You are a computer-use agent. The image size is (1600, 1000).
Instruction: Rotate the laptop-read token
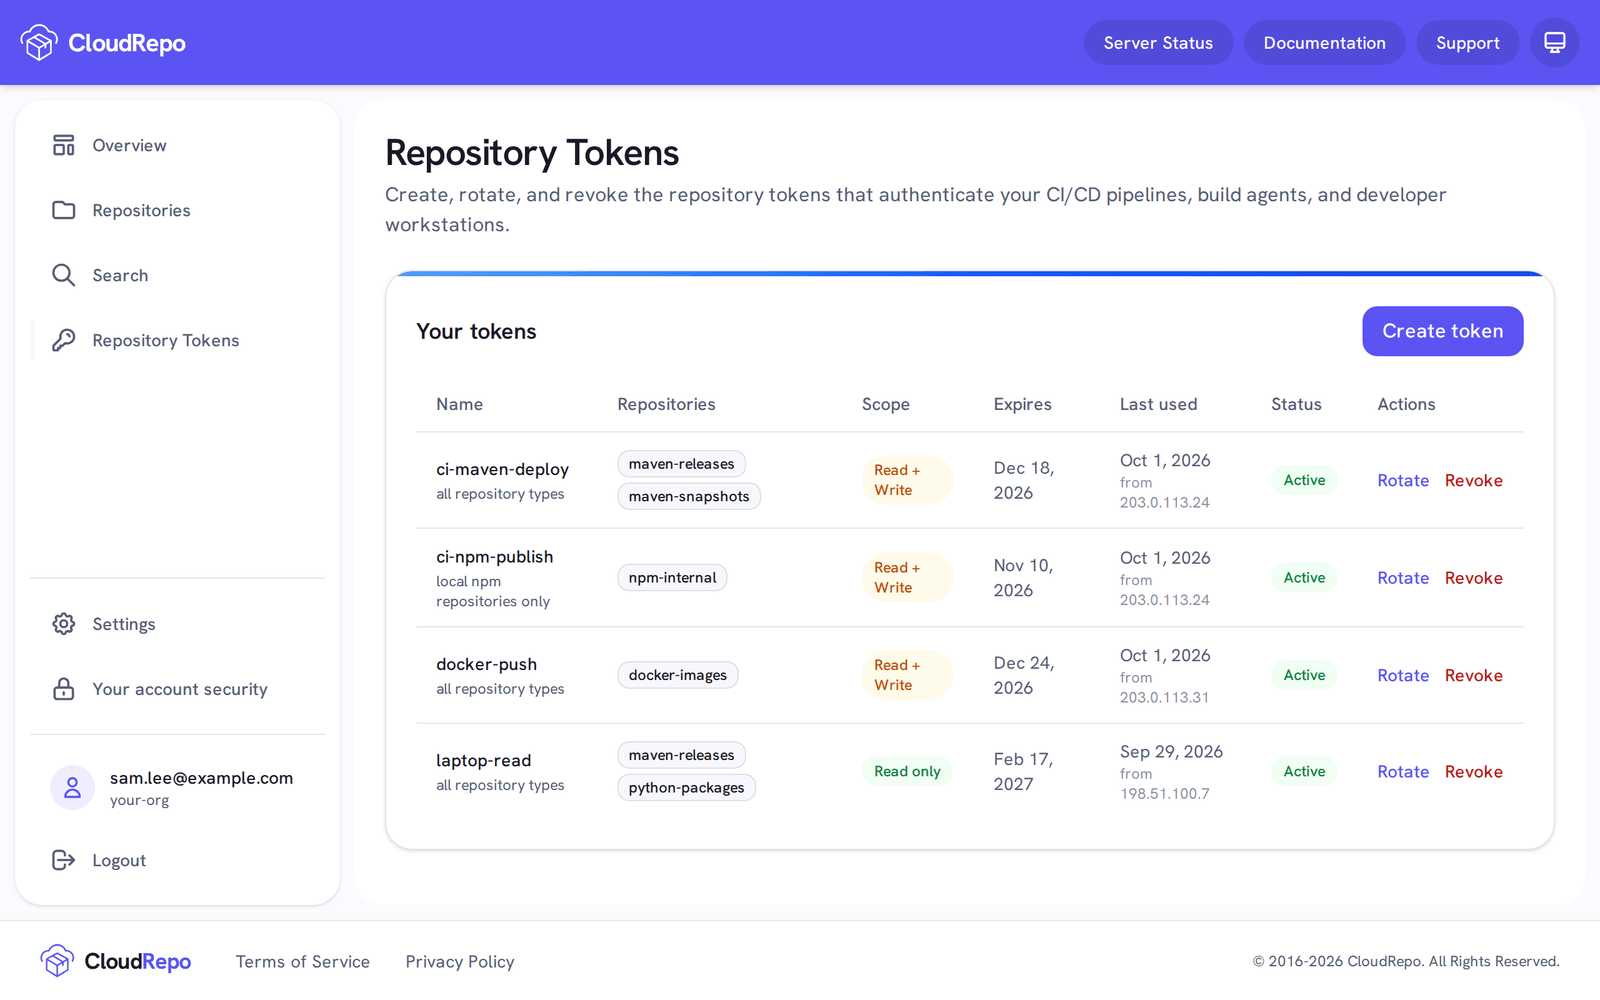click(x=1403, y=771)
